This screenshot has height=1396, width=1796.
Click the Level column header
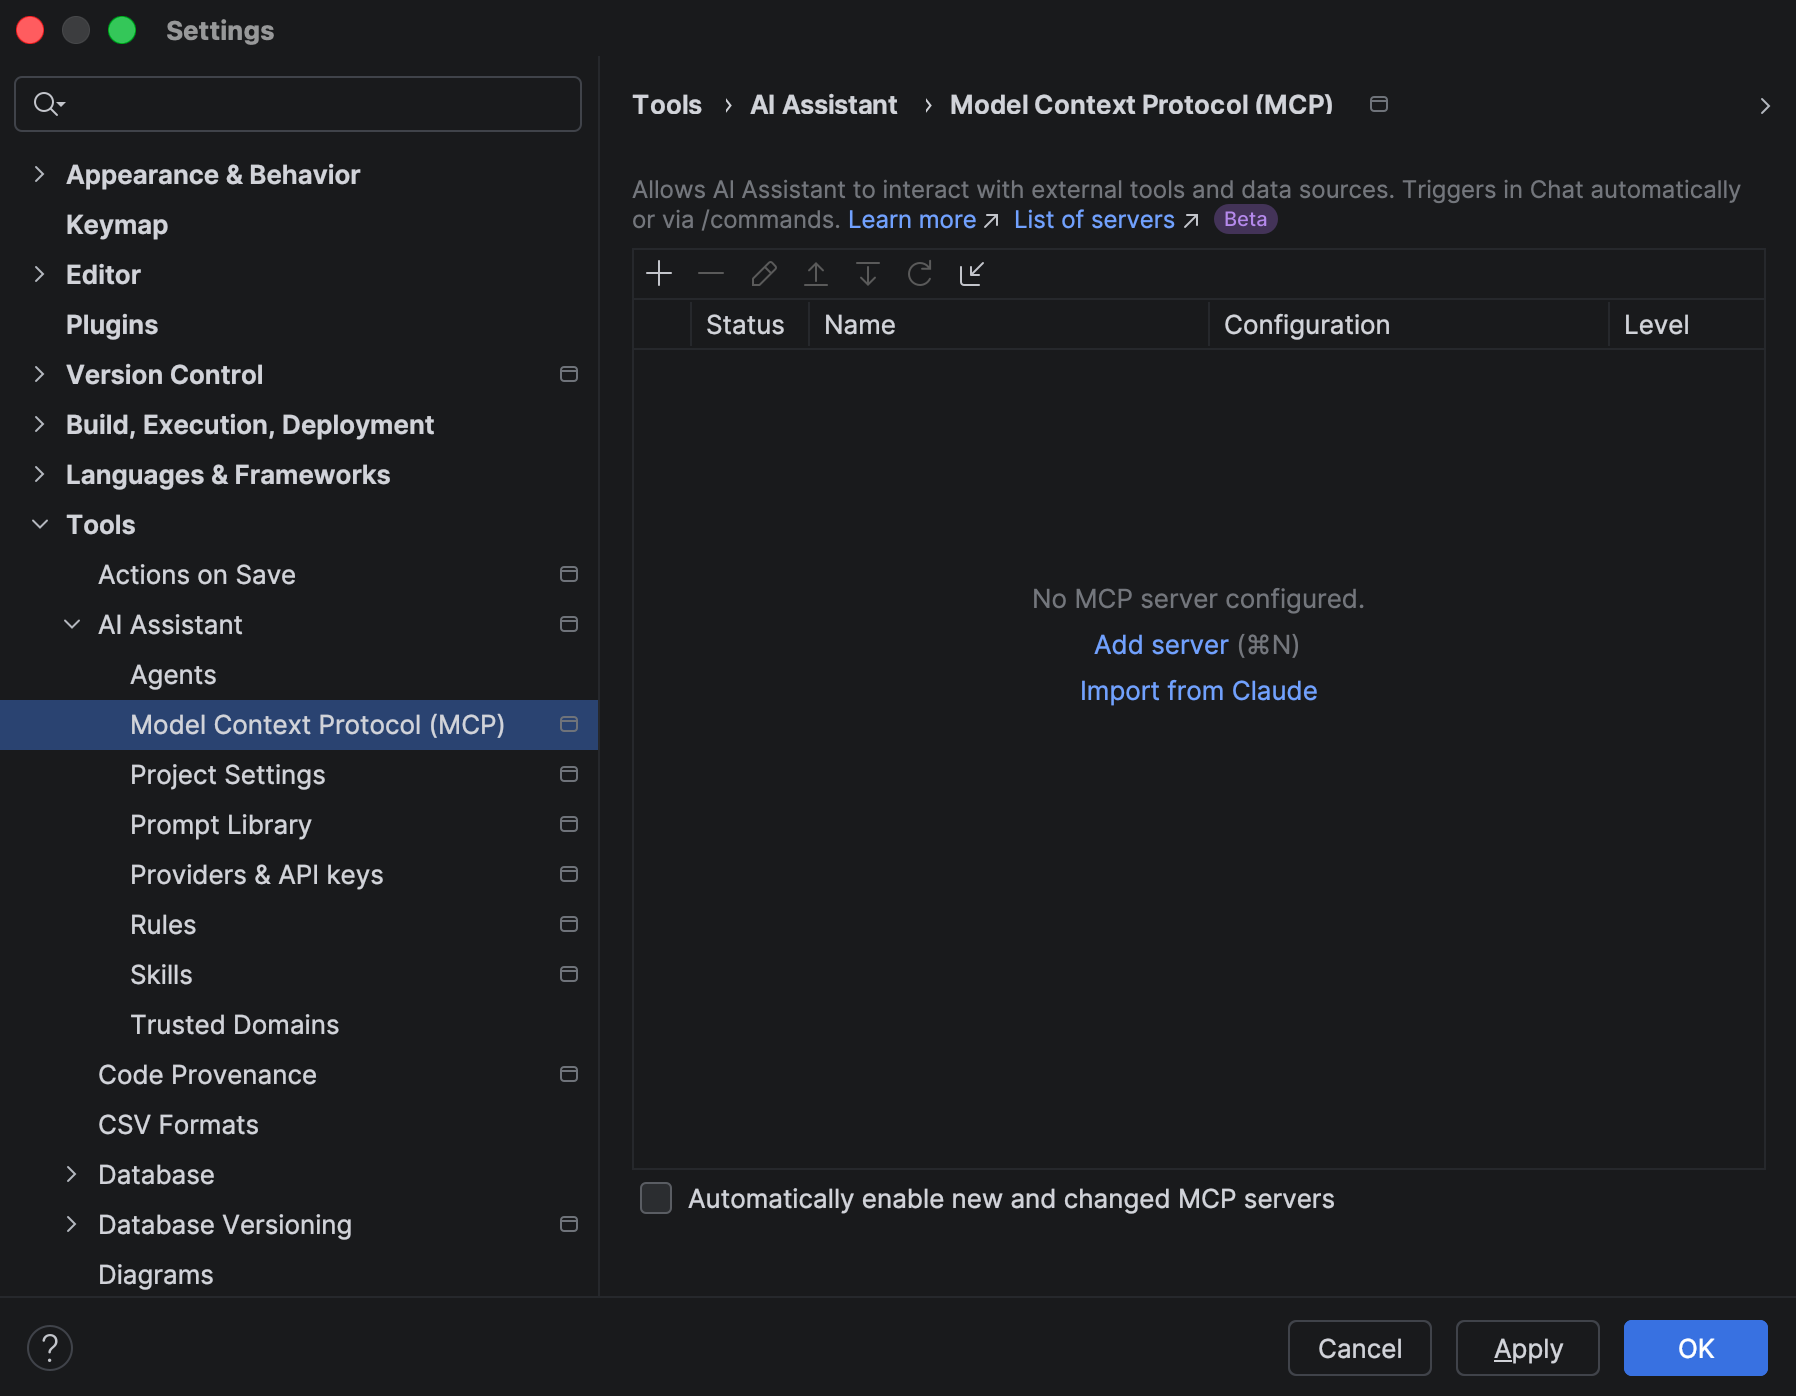pos(1686,325)
